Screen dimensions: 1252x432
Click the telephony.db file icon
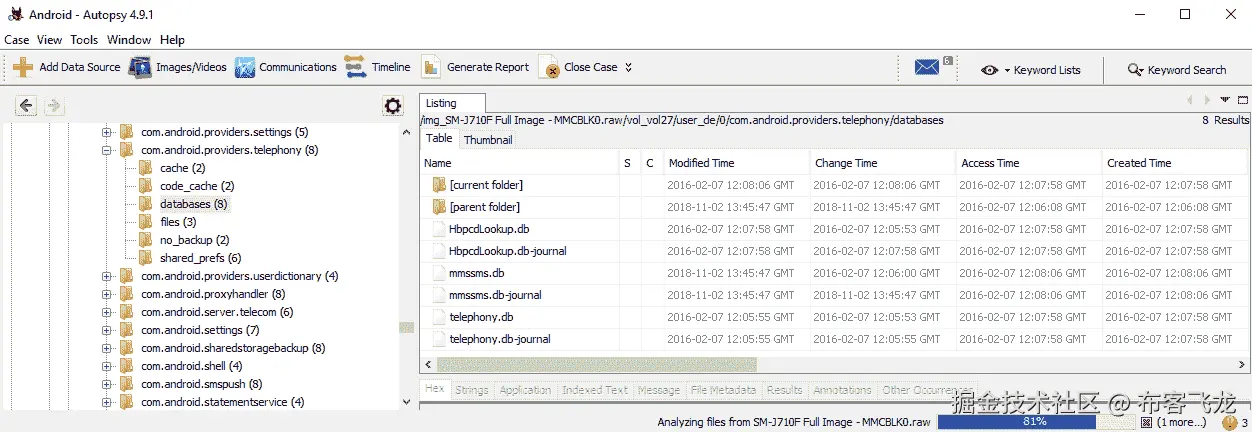coord(439,317)
